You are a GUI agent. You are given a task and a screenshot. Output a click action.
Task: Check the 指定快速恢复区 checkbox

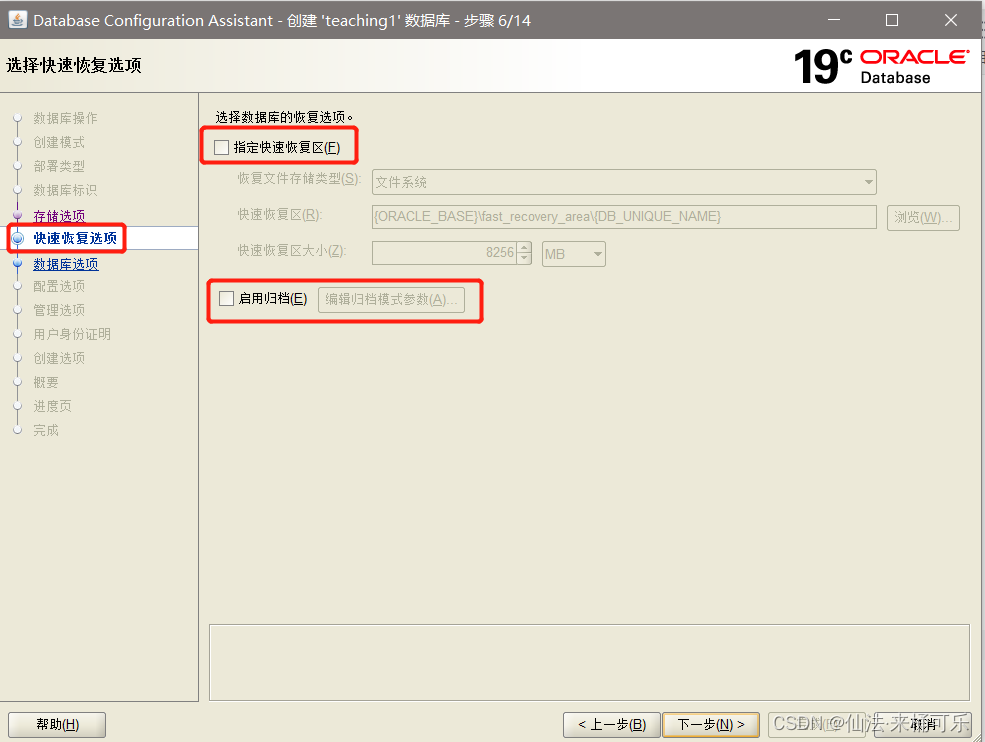tap(221, 148)
